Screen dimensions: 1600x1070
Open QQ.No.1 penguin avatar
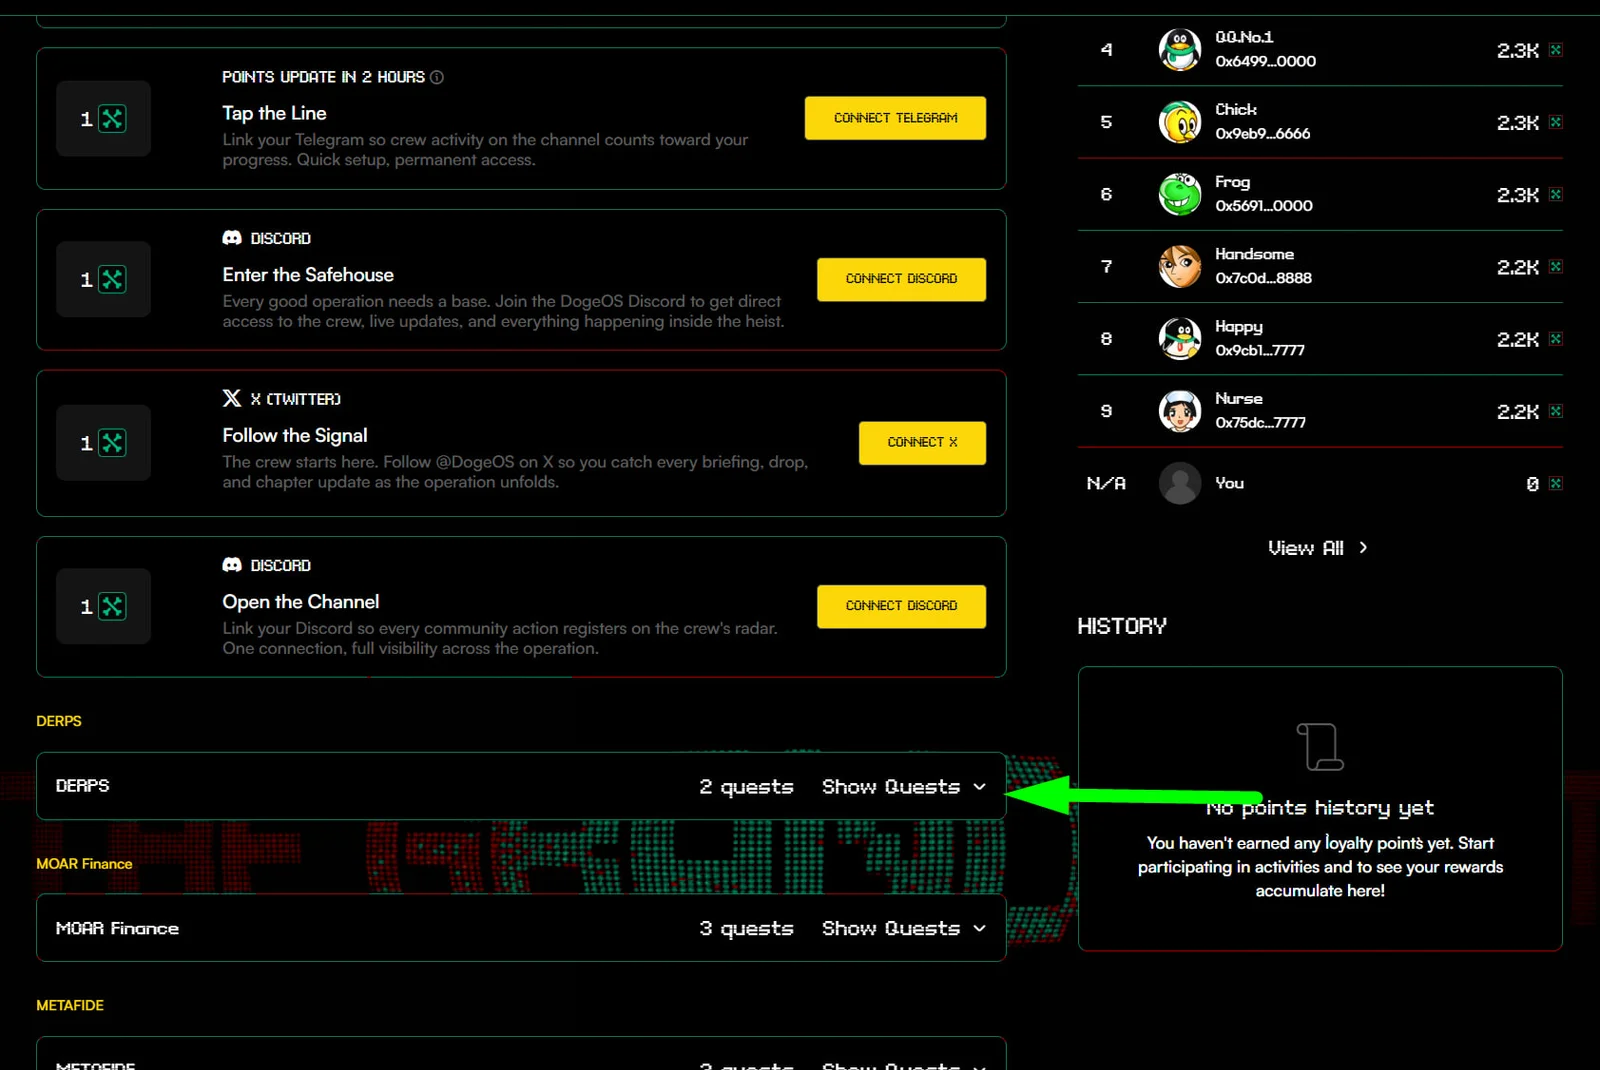[x=1180, y=49]
